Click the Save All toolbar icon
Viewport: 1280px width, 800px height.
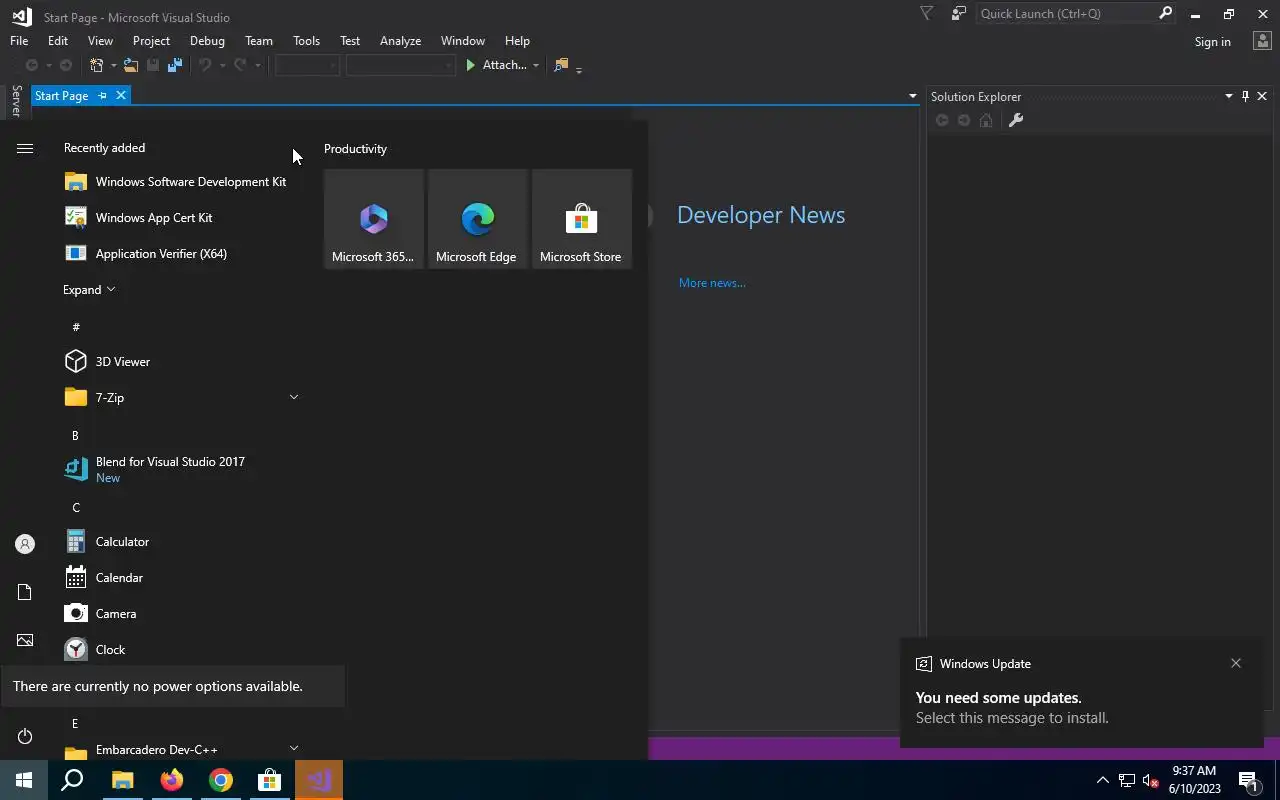(175, 65)
